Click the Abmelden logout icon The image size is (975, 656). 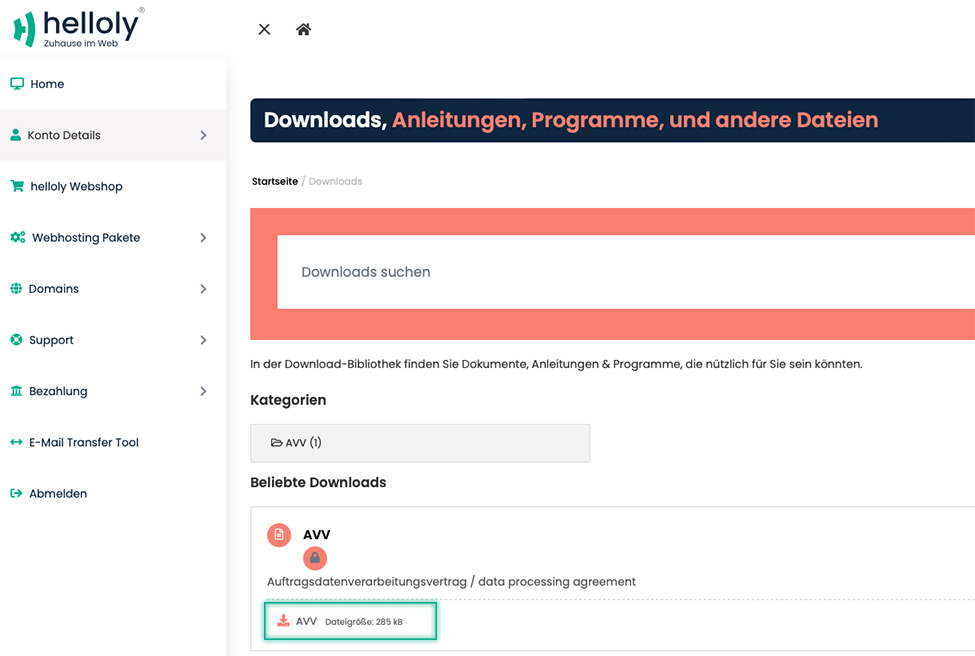[x=16, y=493]
